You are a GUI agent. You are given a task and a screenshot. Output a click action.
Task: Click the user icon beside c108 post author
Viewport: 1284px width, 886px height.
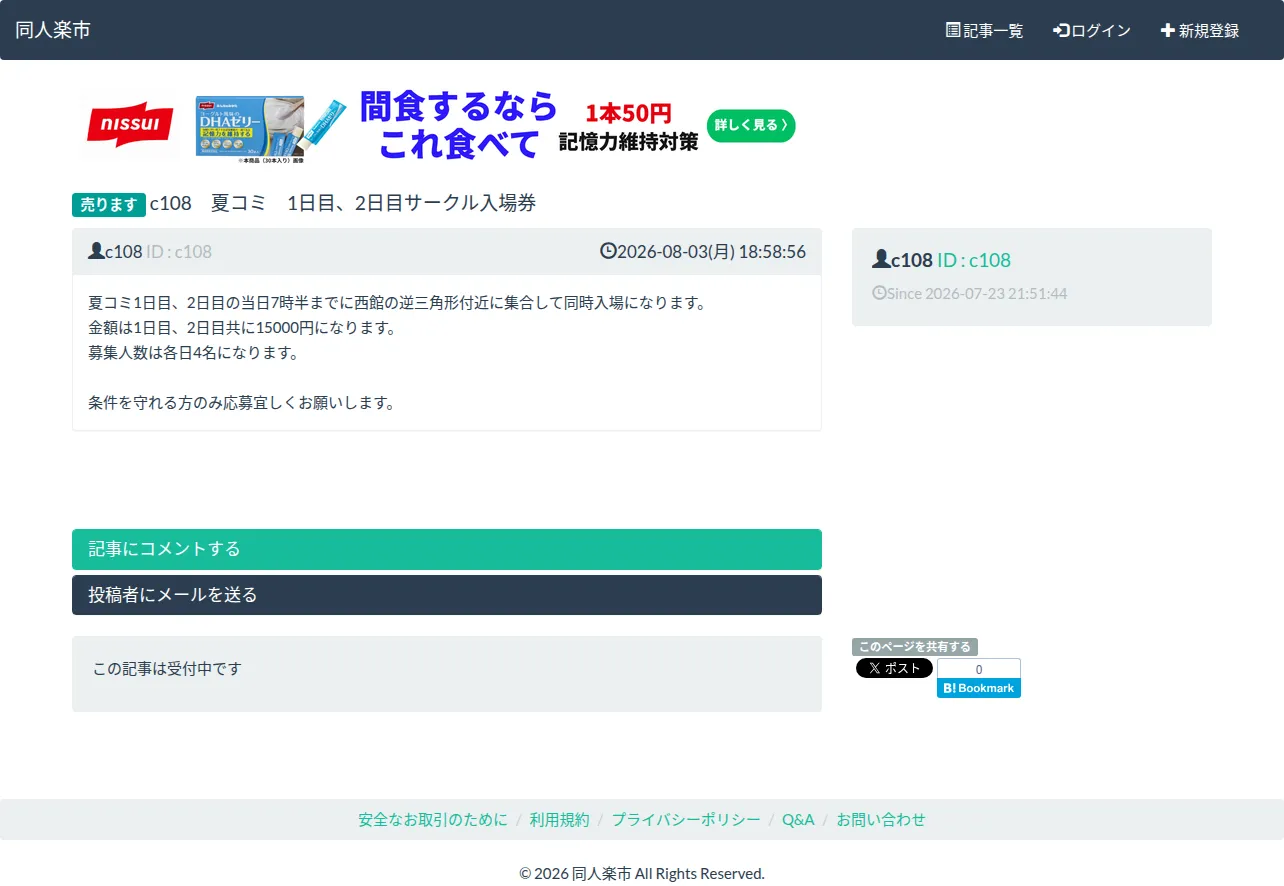pos(96,251)
